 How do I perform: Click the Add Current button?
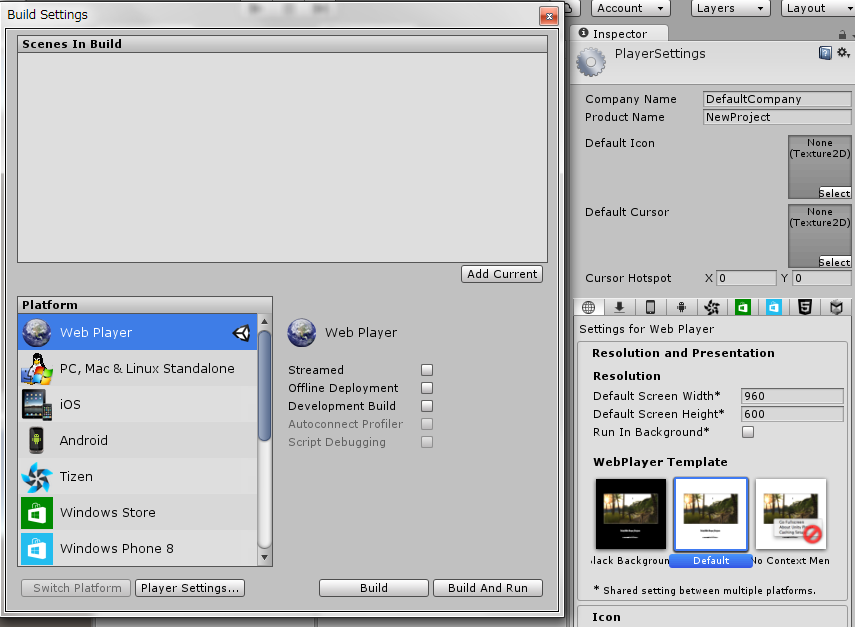point(502,274)
